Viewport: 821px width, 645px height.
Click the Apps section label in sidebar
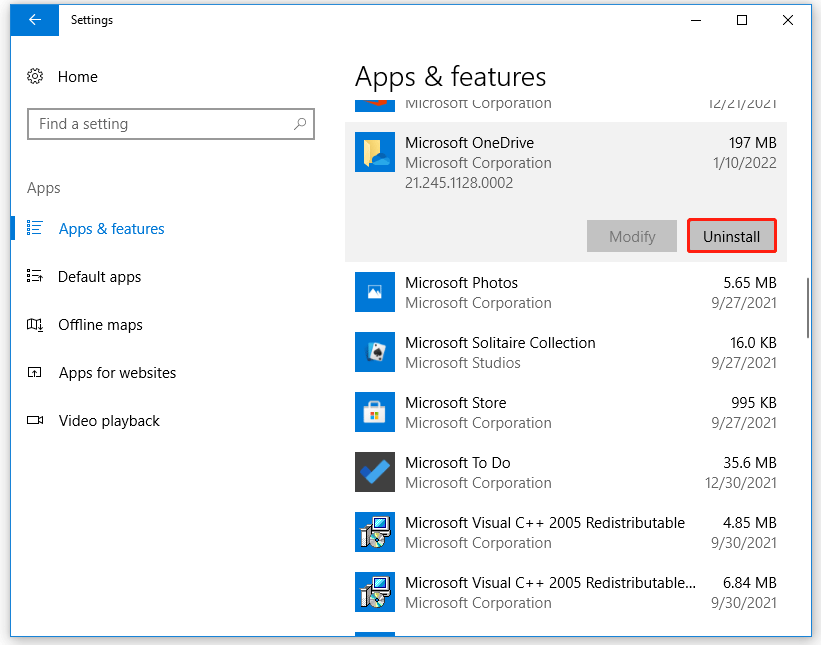43,188
